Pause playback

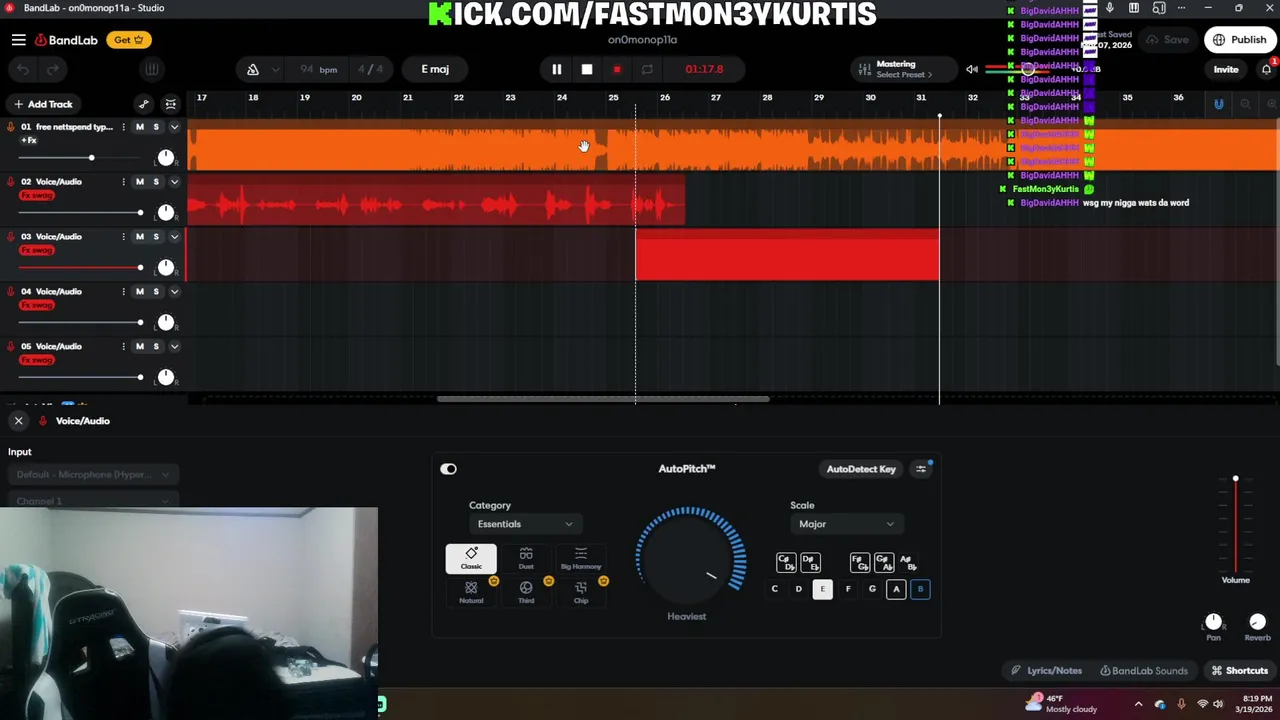pos(557,69)
